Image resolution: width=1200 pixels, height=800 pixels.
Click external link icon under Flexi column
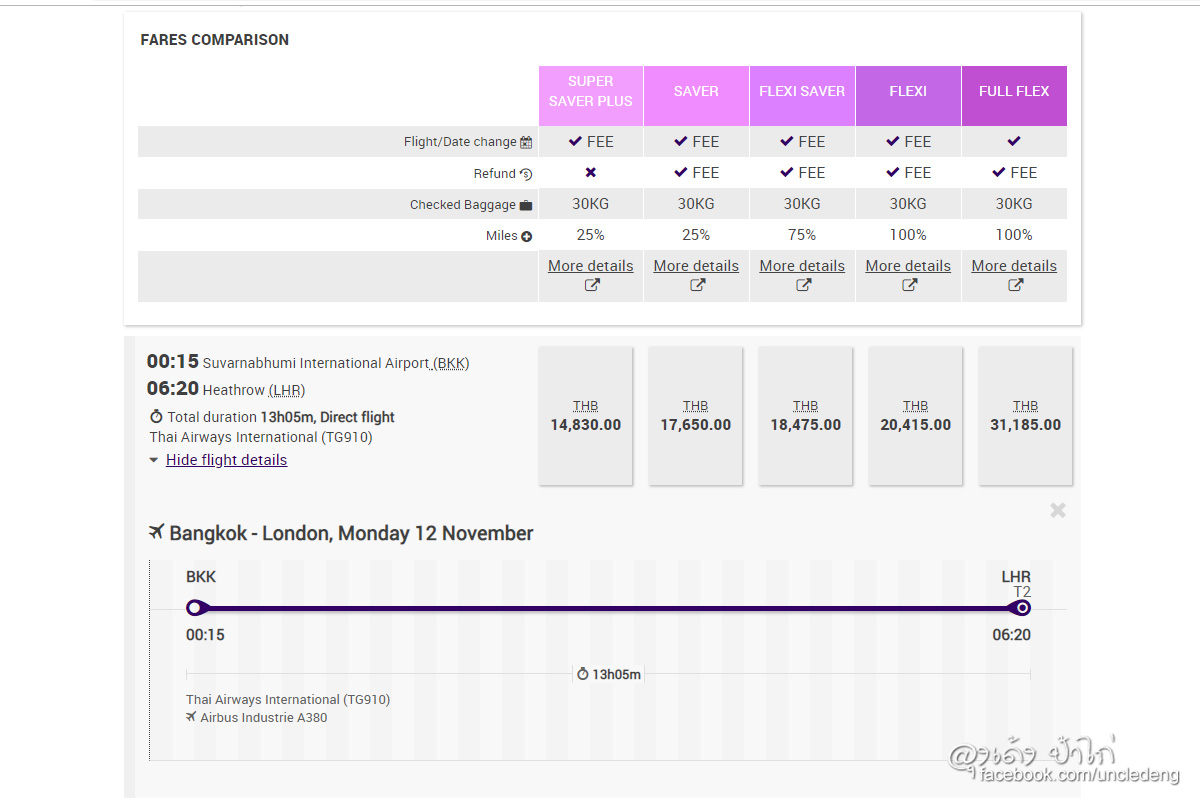click(909, 285)
